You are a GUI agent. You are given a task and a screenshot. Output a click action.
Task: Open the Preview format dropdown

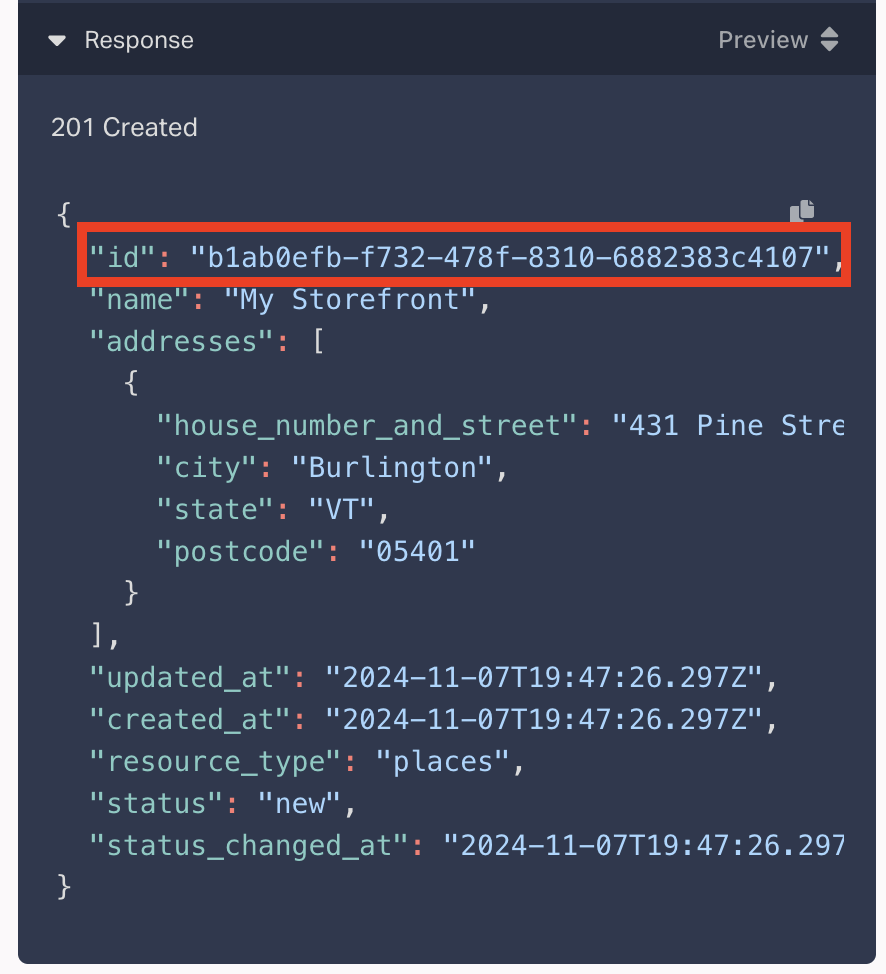click(763, 40)
